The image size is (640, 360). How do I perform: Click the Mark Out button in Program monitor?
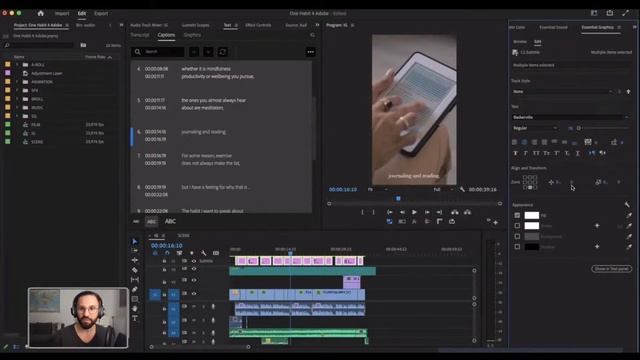373,212
